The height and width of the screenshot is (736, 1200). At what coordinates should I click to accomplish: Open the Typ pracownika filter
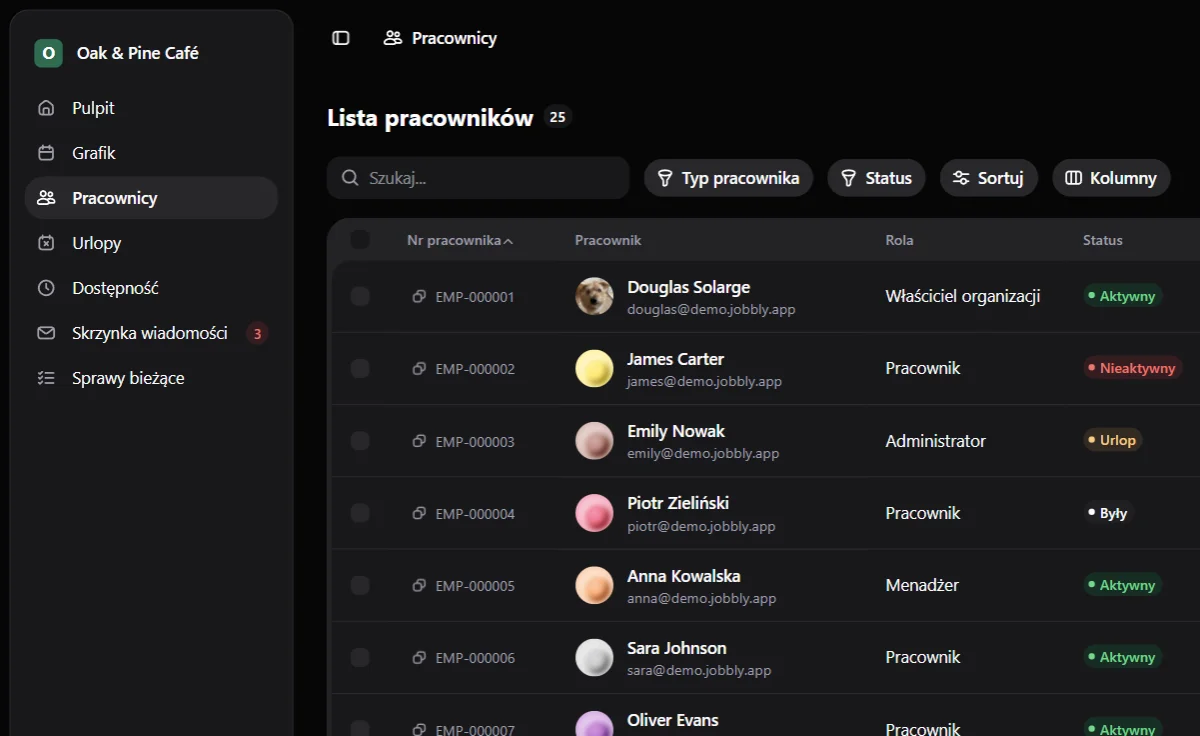click(x=728, y=178)
